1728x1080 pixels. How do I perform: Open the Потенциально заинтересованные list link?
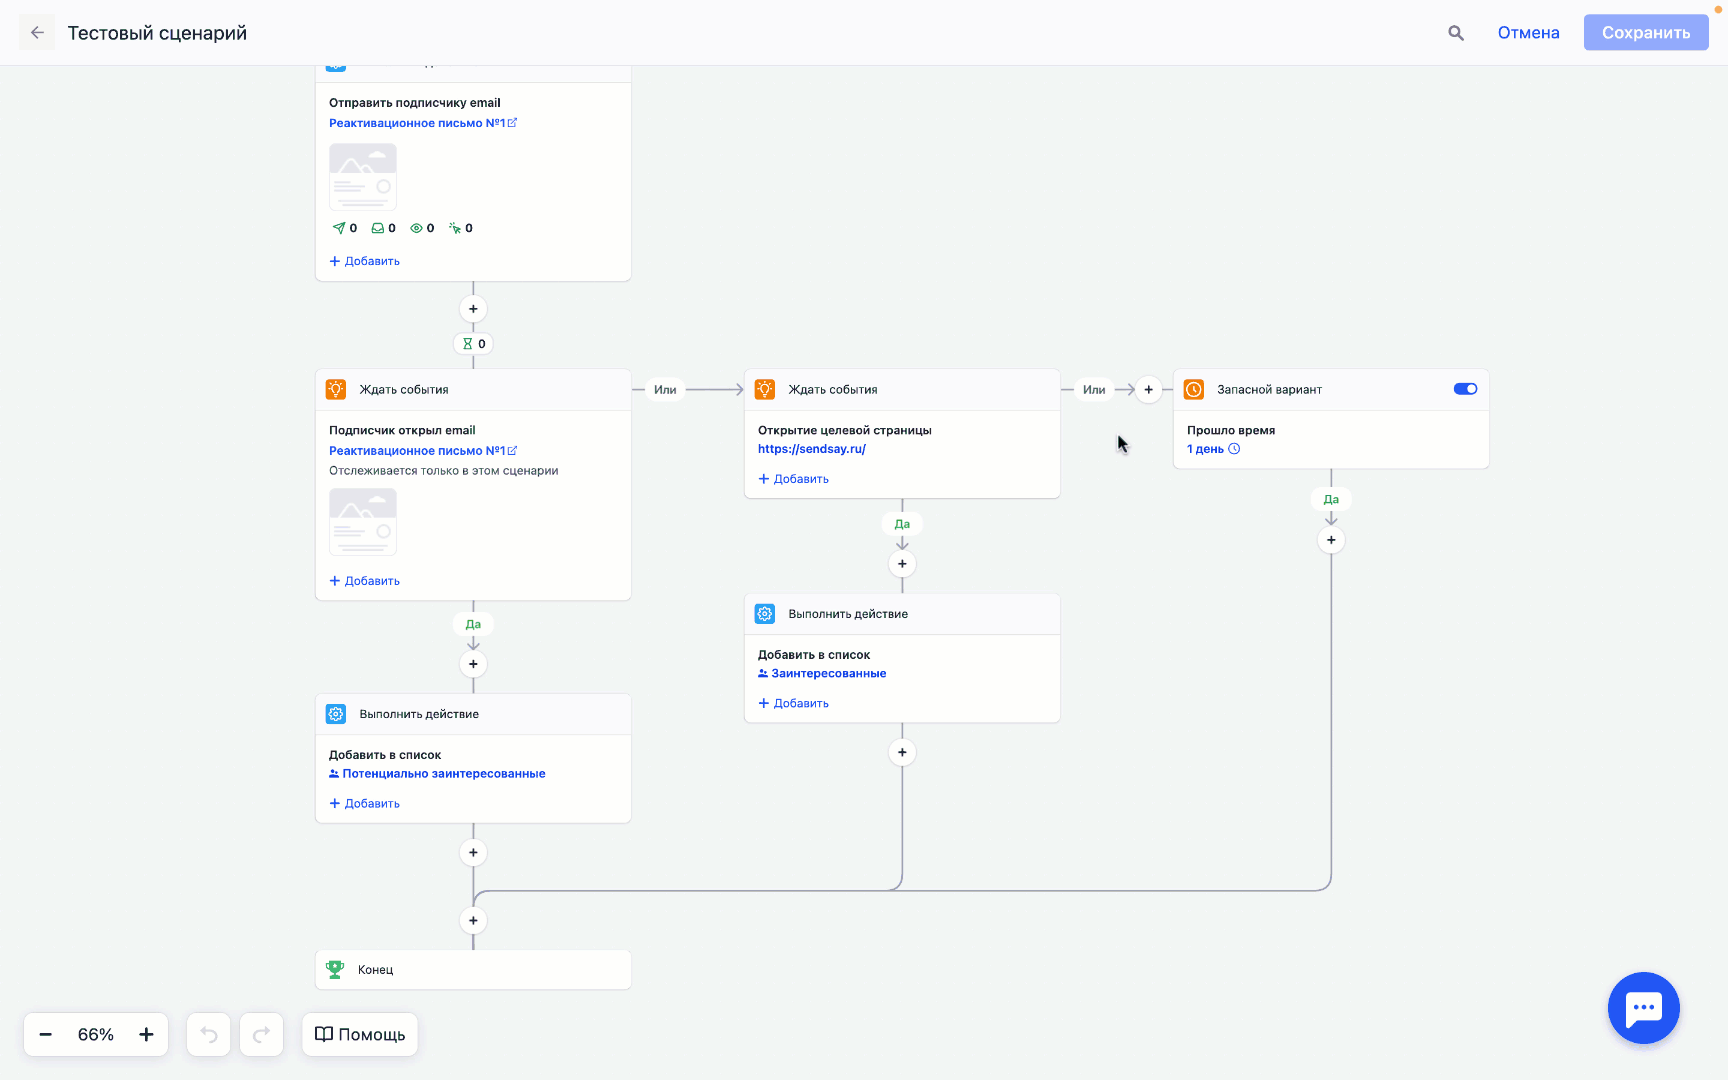tap(443, 774)
